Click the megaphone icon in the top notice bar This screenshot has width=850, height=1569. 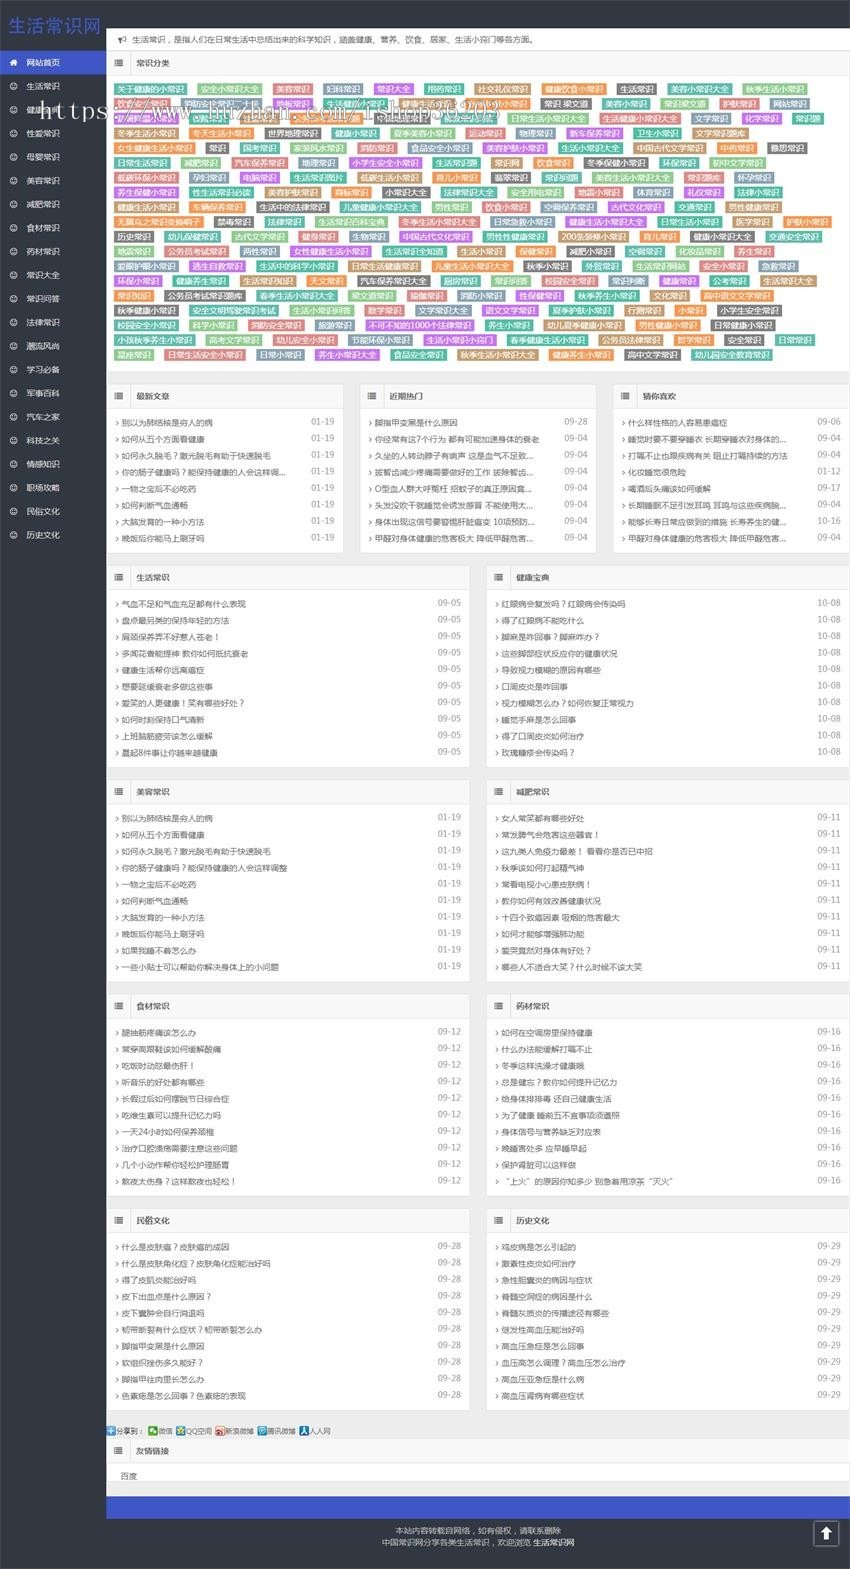(122, 40)
